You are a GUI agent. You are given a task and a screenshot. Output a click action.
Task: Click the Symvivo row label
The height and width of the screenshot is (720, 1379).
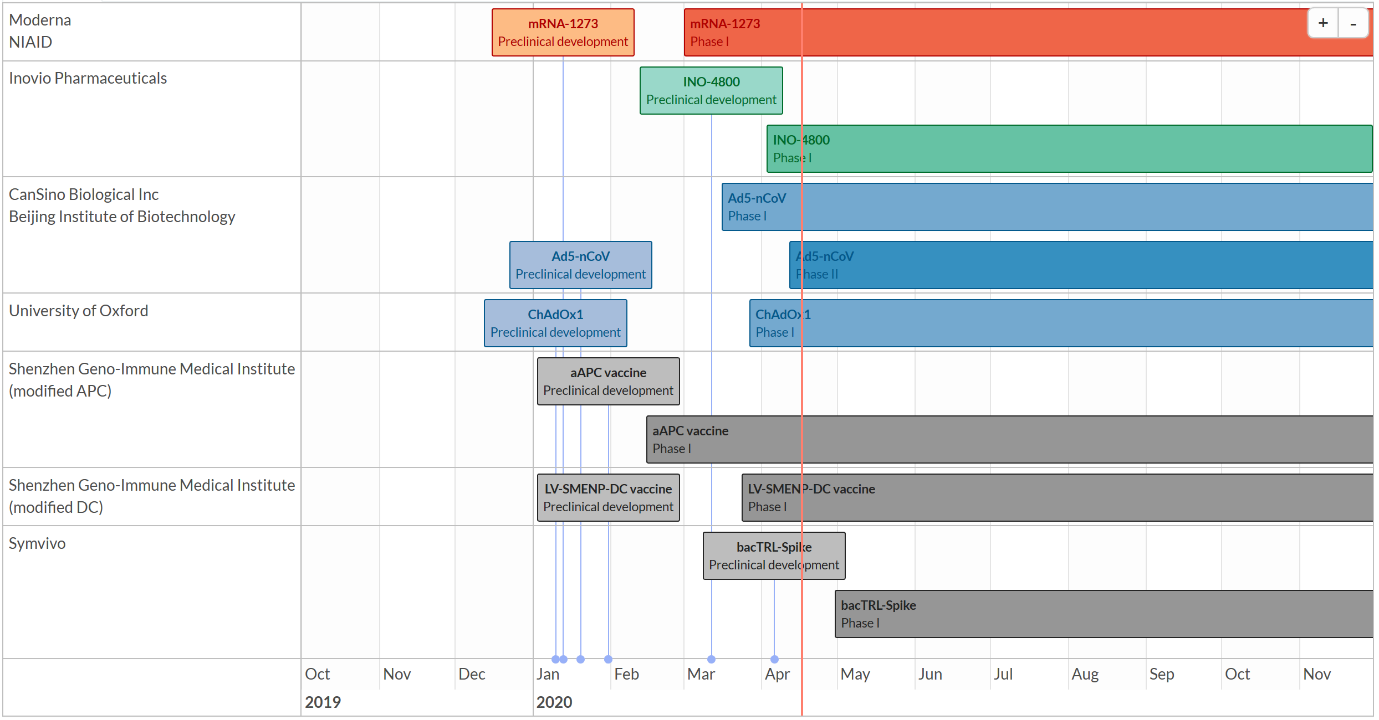click(x=37, y=543)
